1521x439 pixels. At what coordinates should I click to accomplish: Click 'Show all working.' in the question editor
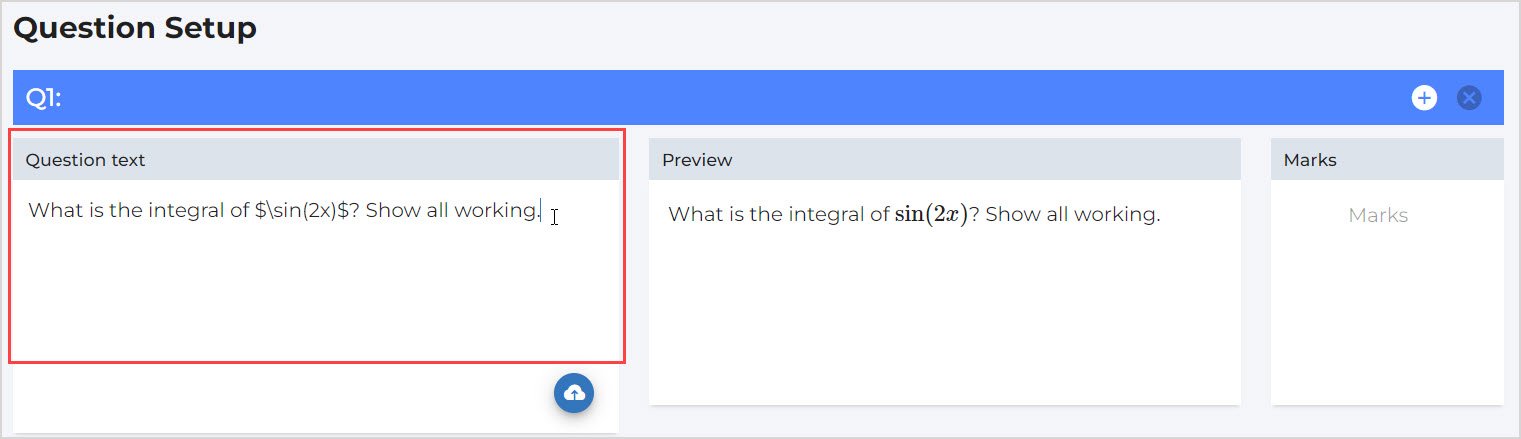point(452,210)
